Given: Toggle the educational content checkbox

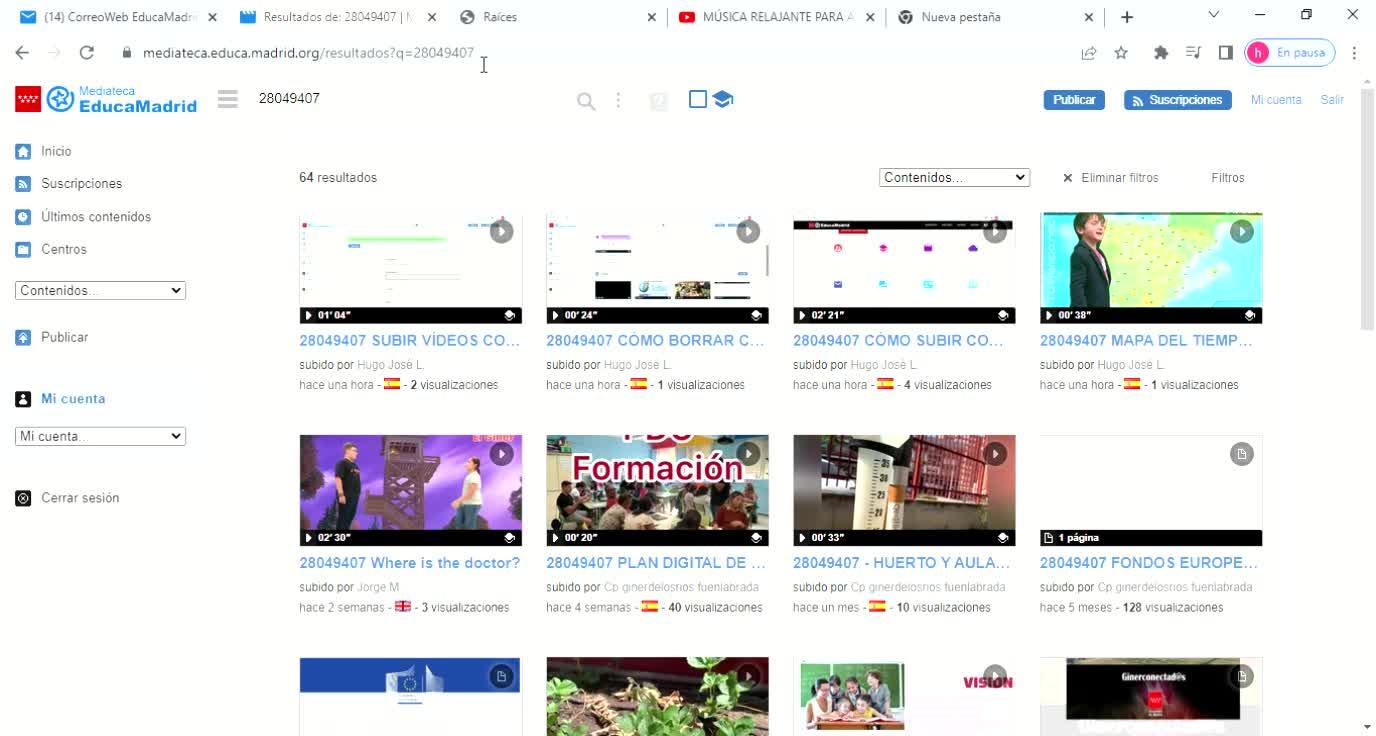Looking at the screenshot, I should click(x=698, y=99).
